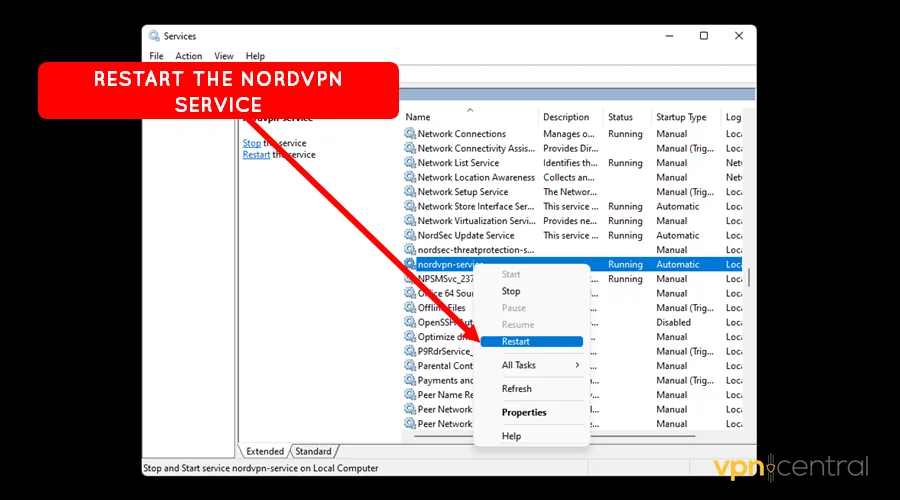
Task: Select the nordsec-threatprotection-s... row name
Action: 475,249
